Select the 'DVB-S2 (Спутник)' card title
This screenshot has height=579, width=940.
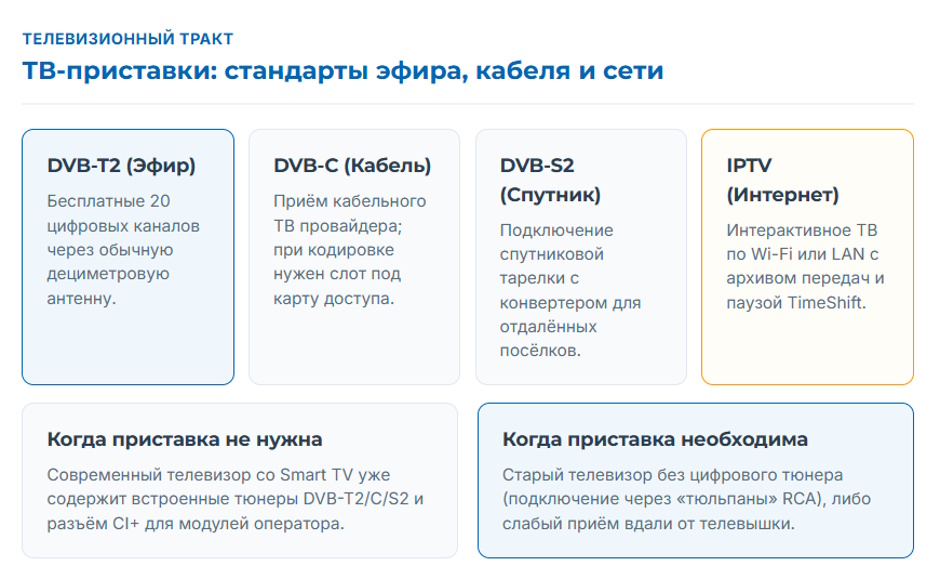click(x=550, y=180)
